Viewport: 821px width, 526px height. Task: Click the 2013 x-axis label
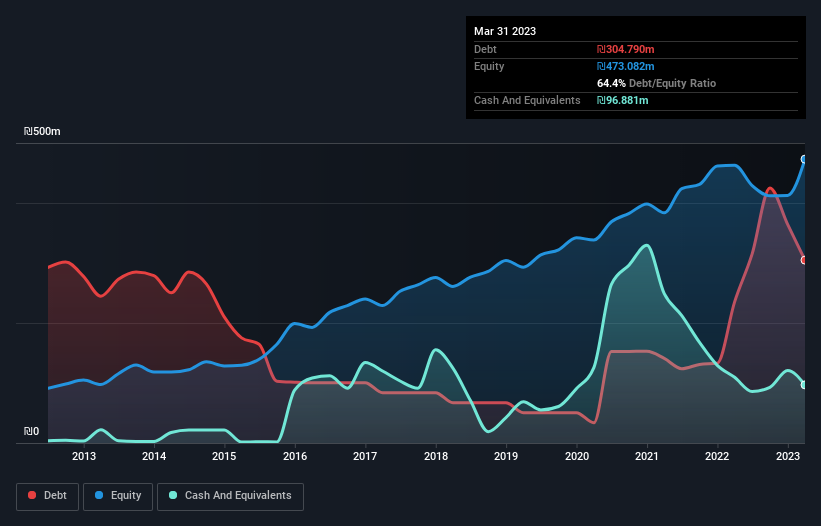[84, 456]
